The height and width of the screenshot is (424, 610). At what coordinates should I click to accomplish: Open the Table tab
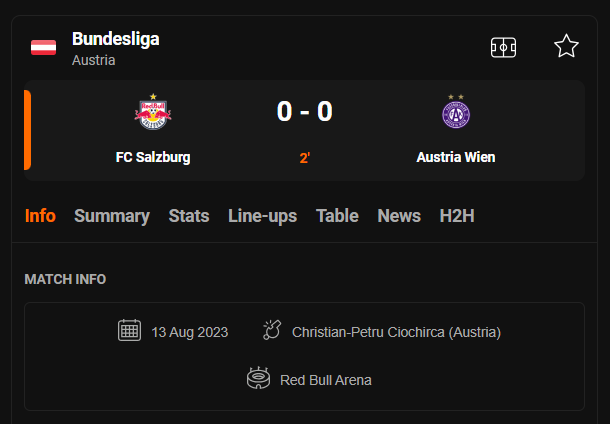coord(337,216)
